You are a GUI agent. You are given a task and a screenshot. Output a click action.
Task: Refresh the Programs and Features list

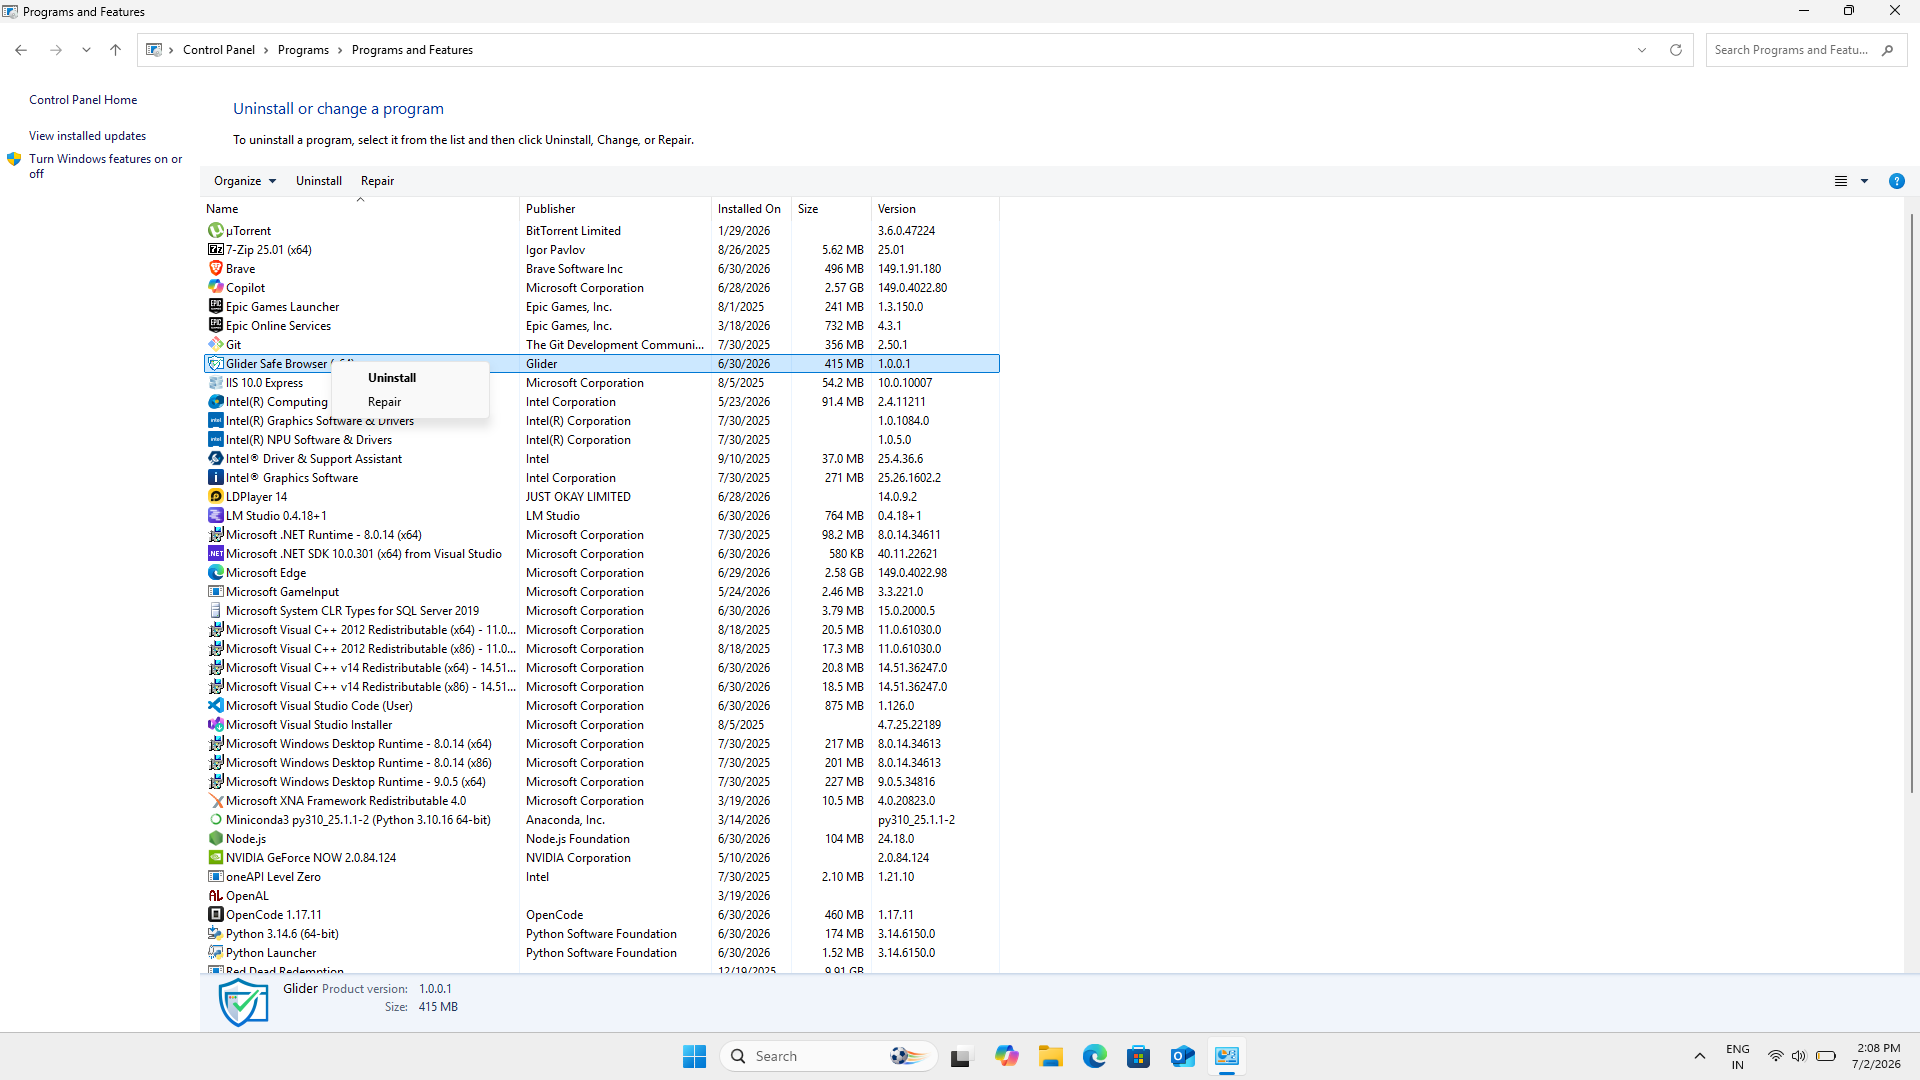click(1676, 50)
